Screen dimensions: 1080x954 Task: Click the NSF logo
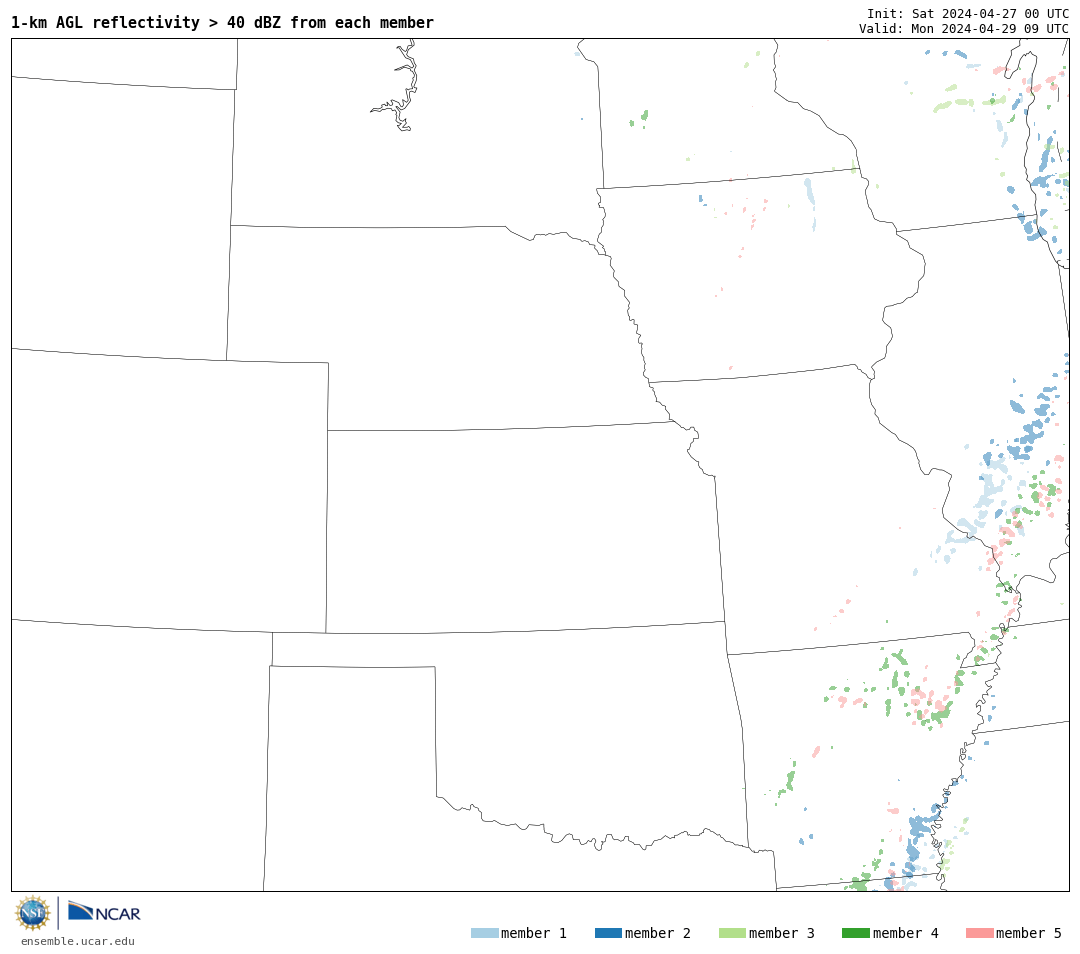32,913
